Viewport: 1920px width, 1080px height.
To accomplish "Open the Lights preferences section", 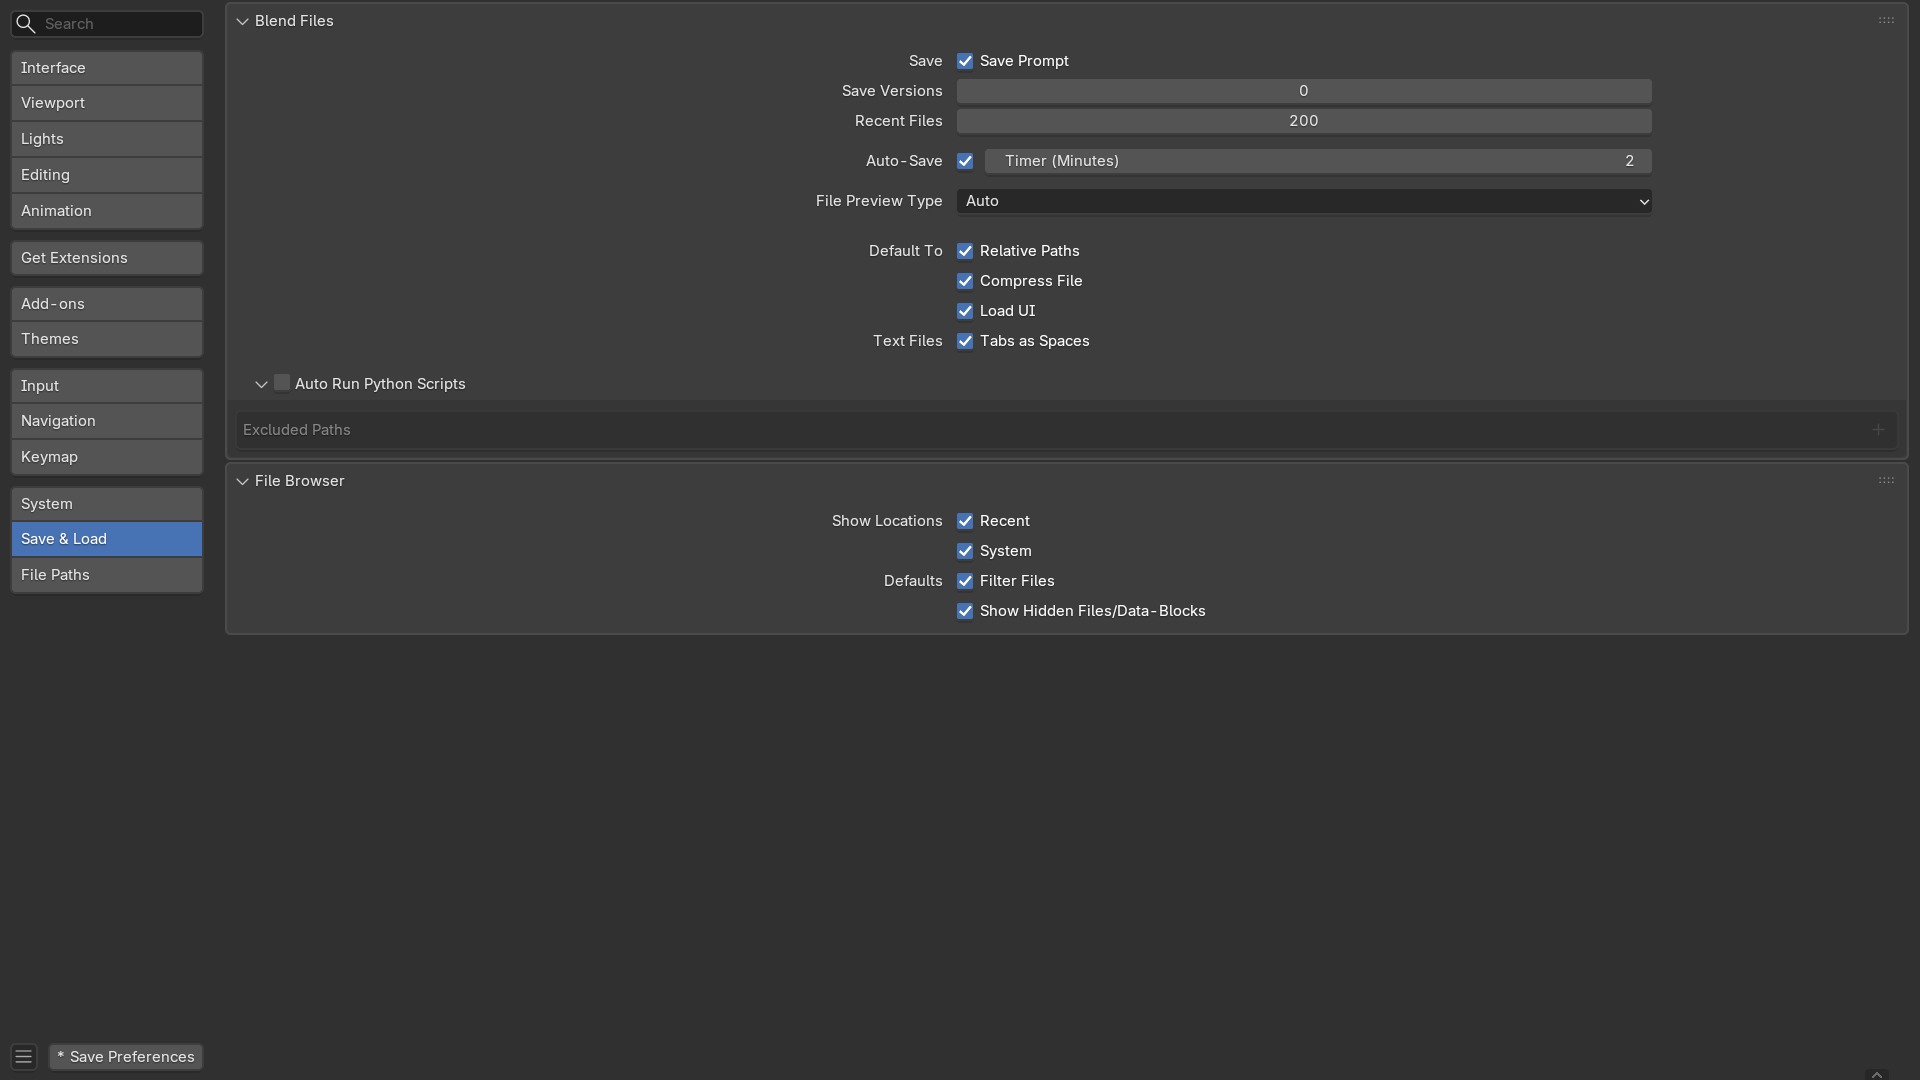I will 107,139.
